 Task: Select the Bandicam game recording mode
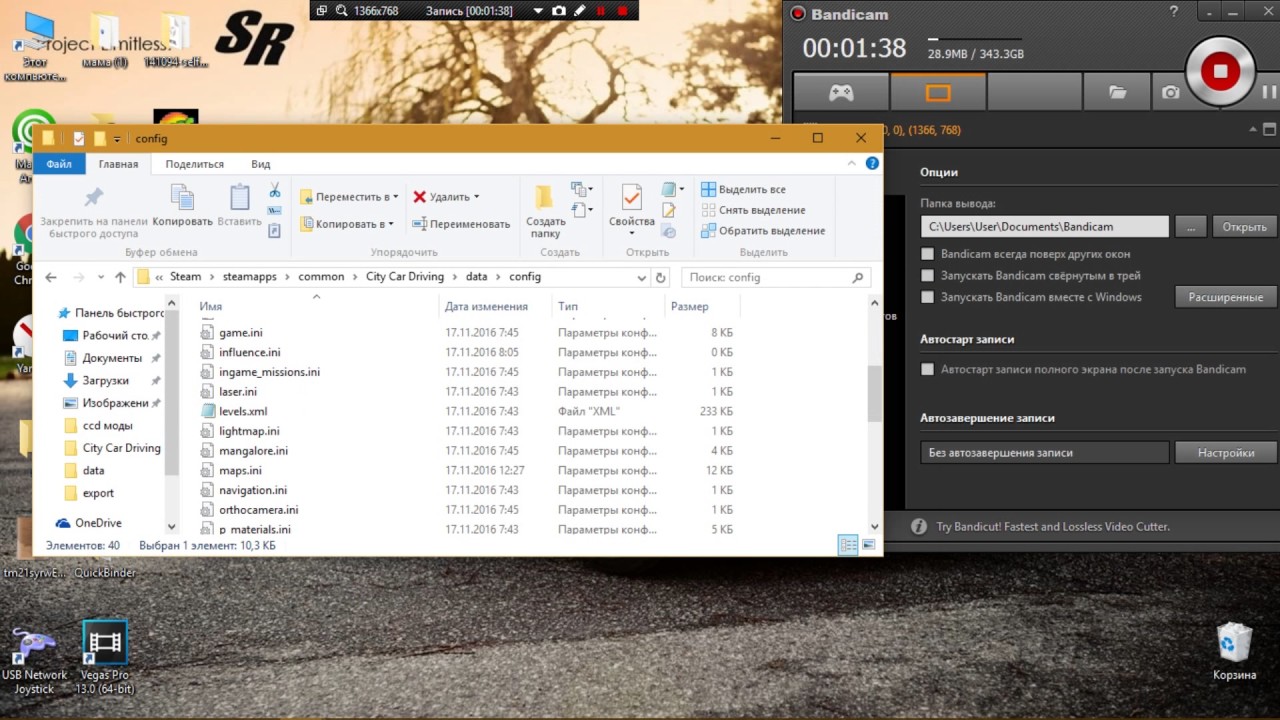click(841, 92)
